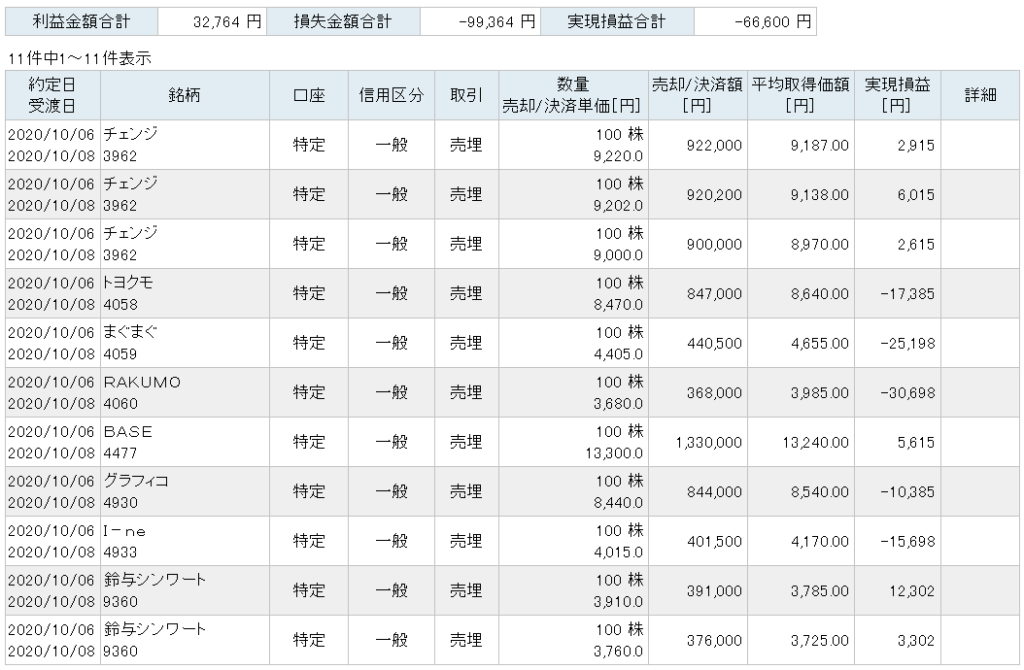The image size is (1024, 670).
Task: Click the 847,000 sale amount cell
Action: tap(697, 294)
